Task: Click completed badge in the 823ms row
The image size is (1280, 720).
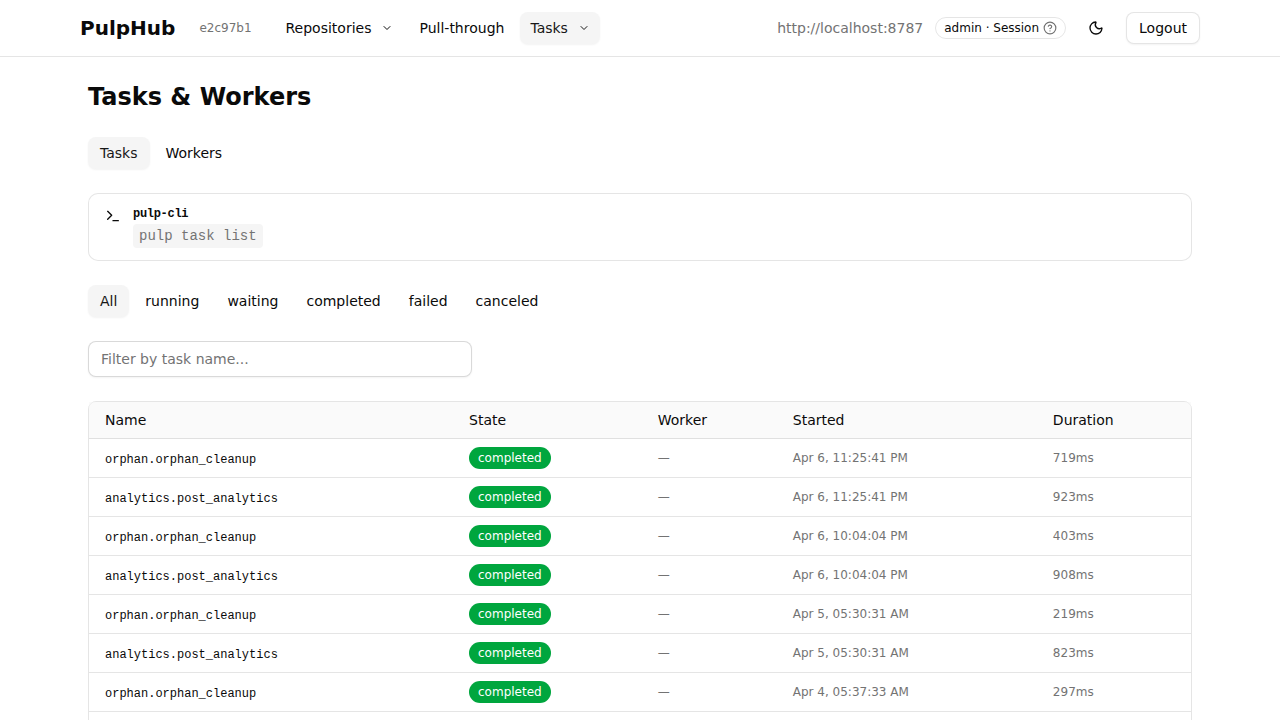Action: [x=510, y=653]
